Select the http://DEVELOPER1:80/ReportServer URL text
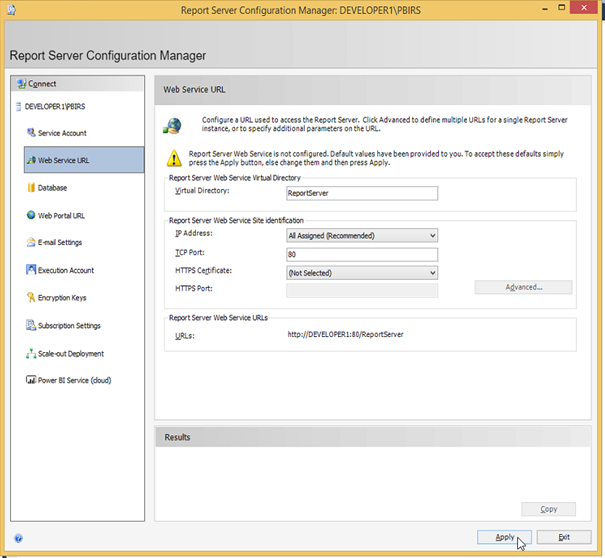This screenshot has height=558, width=605. click(x=345, y=334)
